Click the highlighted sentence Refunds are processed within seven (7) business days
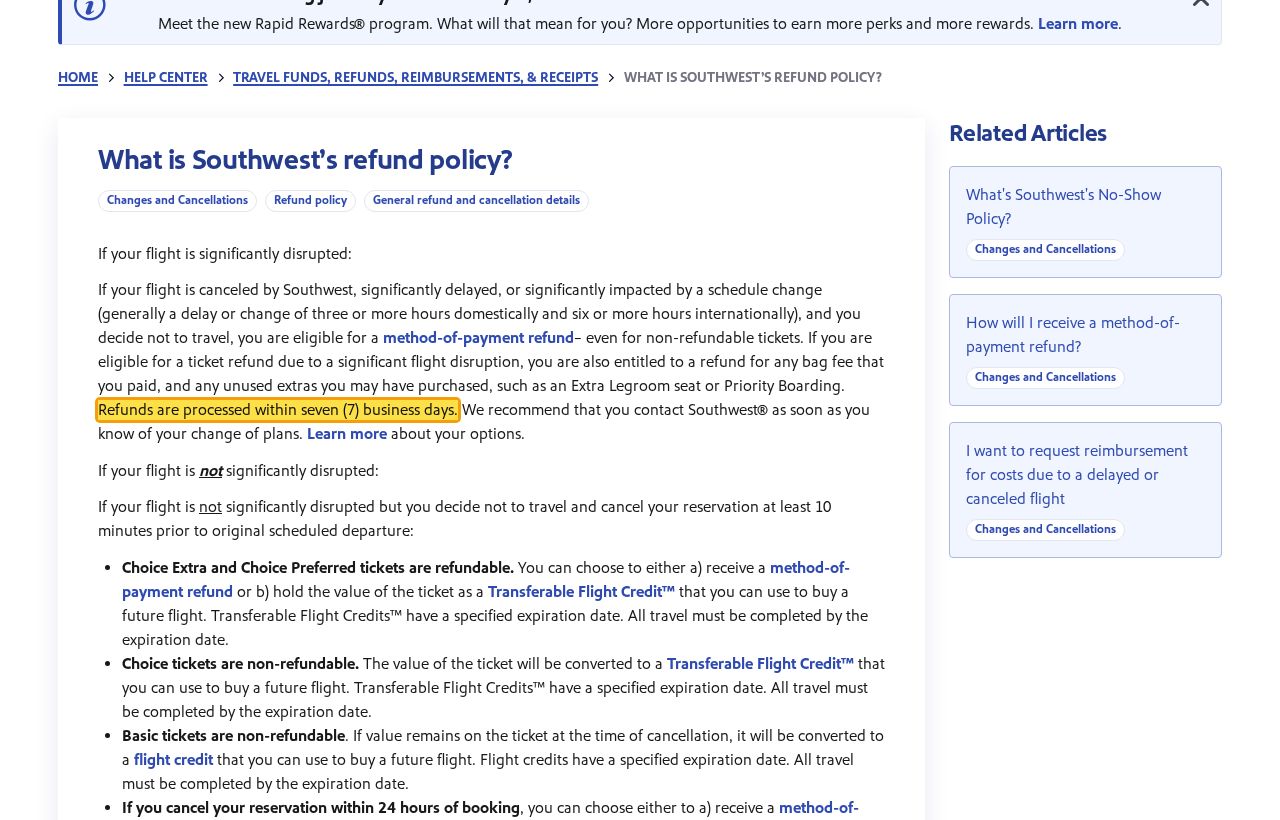The height and width of the screenshot is (820, 1280). [278, 410]
